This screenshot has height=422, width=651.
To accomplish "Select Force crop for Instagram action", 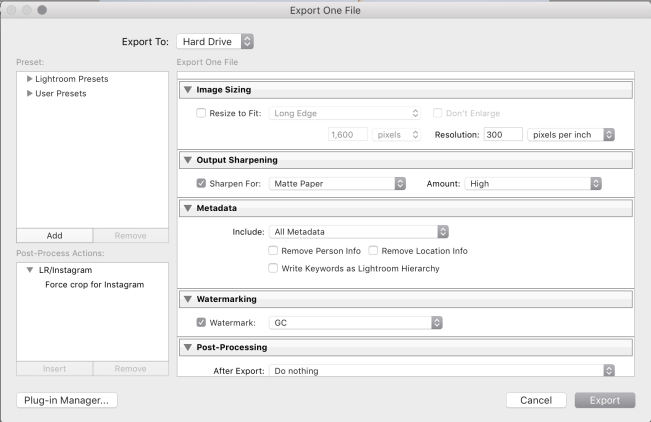I will click(94, 285).
